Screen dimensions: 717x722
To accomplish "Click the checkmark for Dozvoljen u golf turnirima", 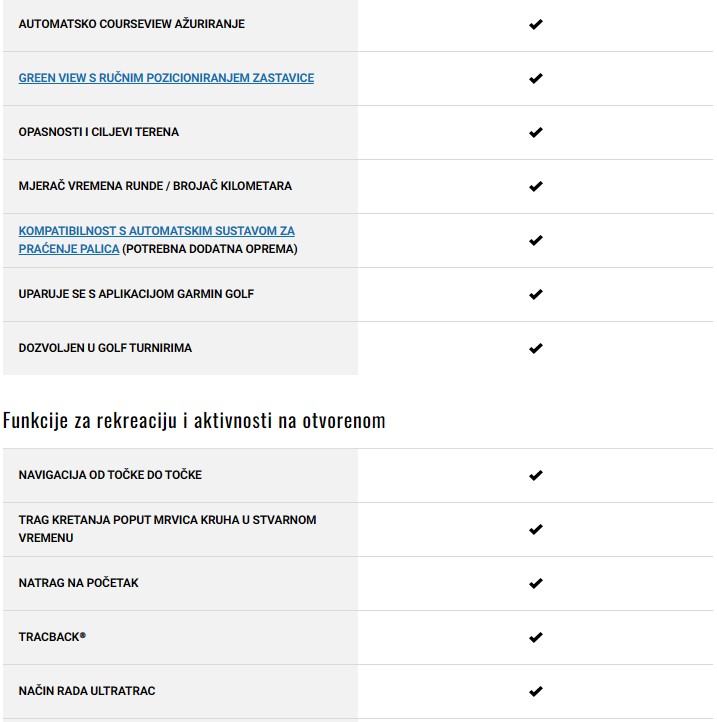I will [535, 348].
